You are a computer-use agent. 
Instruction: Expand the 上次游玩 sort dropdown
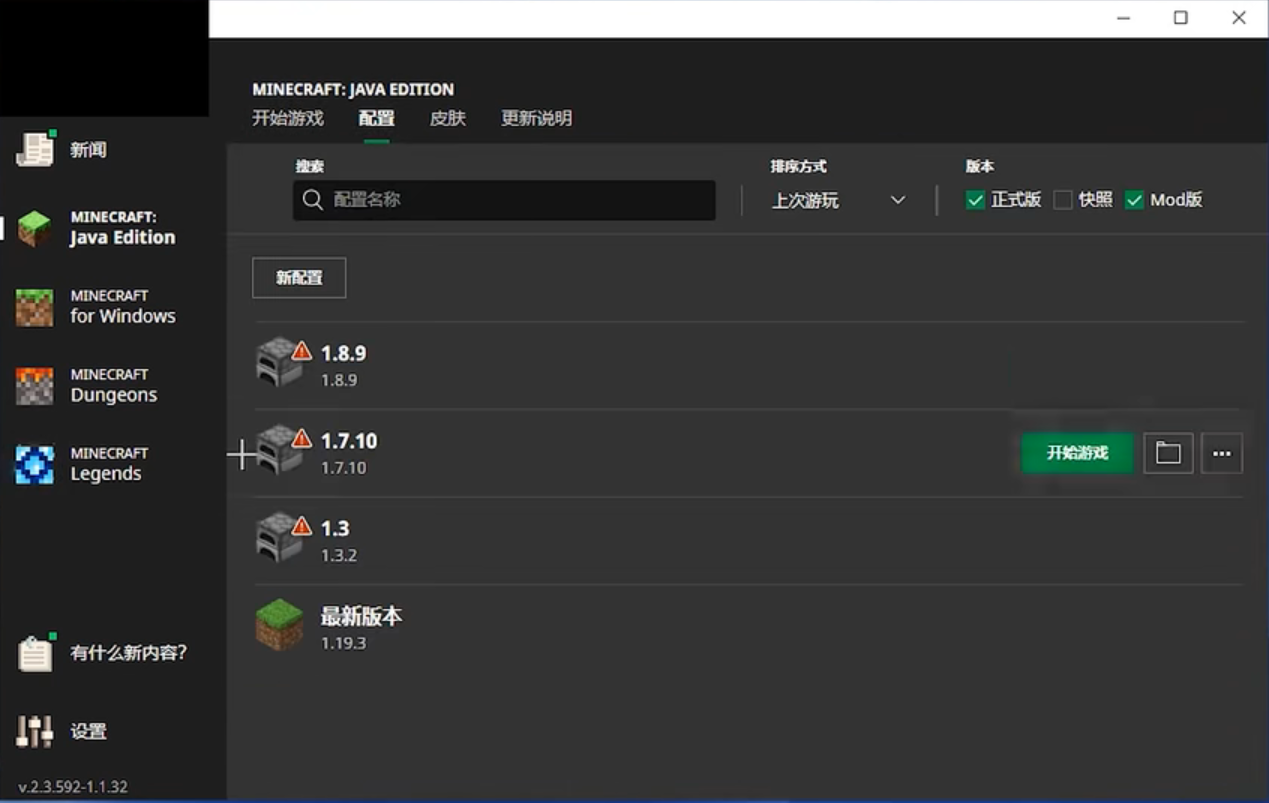click(x=838, y=200)
